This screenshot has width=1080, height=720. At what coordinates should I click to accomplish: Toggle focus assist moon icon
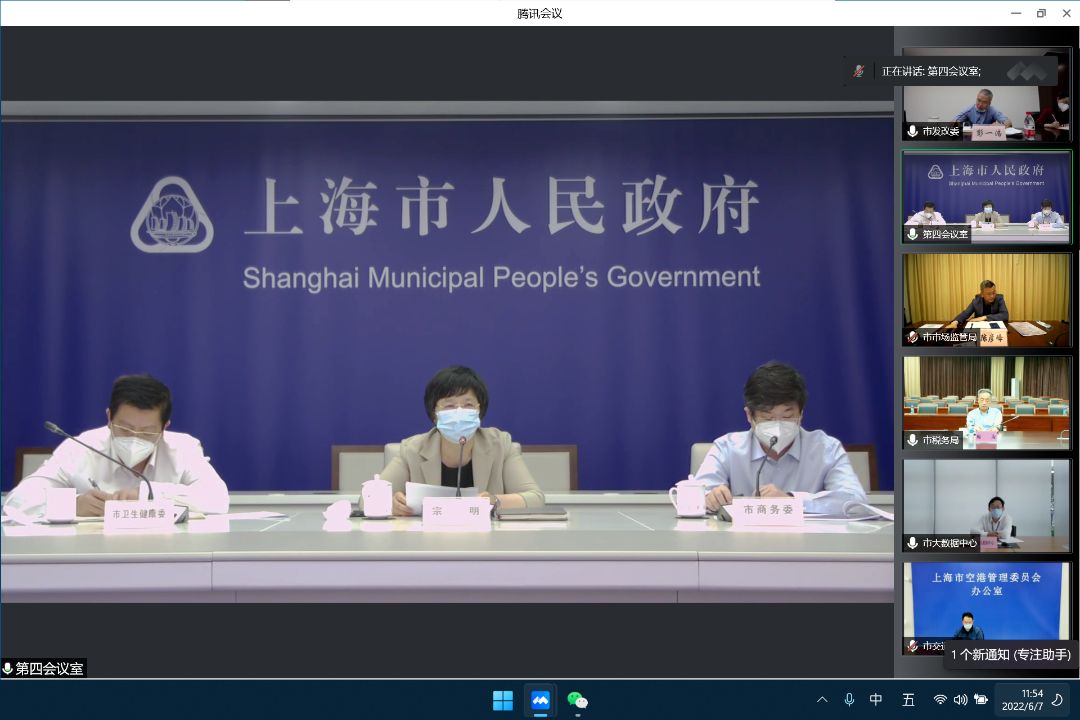click(x=1057, y=700)
